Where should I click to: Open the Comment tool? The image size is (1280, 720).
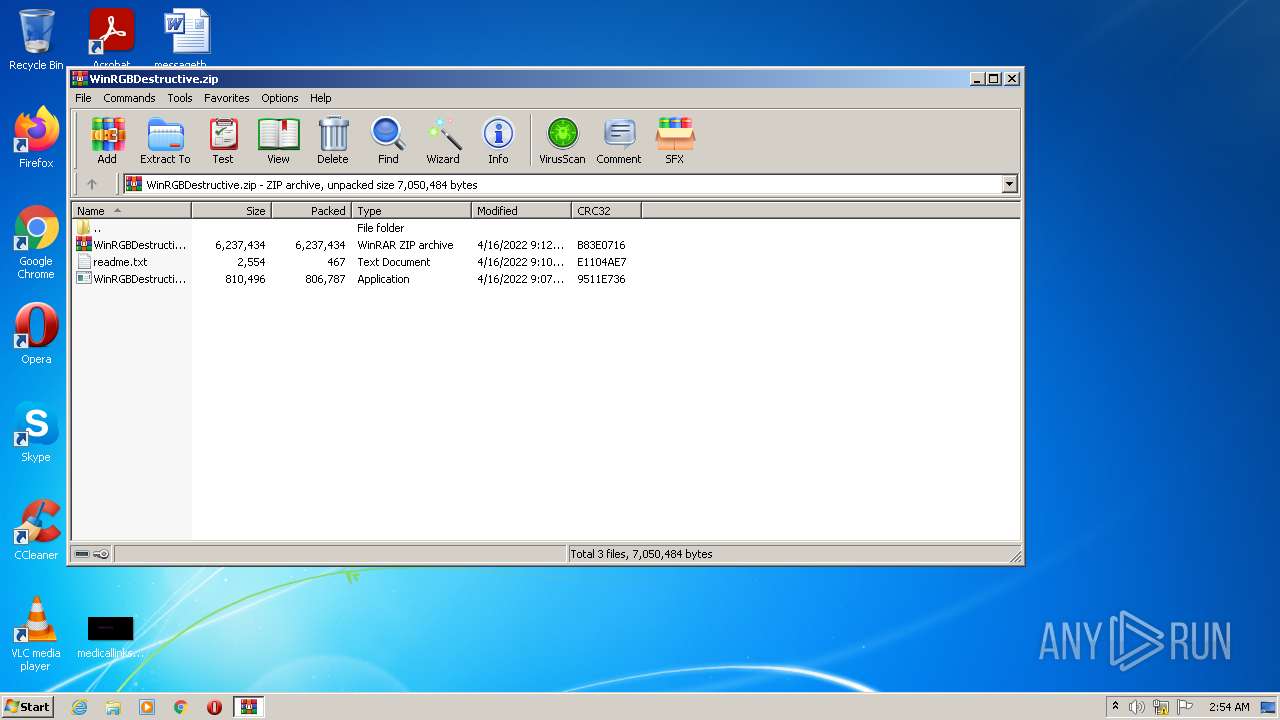(619, 141)
